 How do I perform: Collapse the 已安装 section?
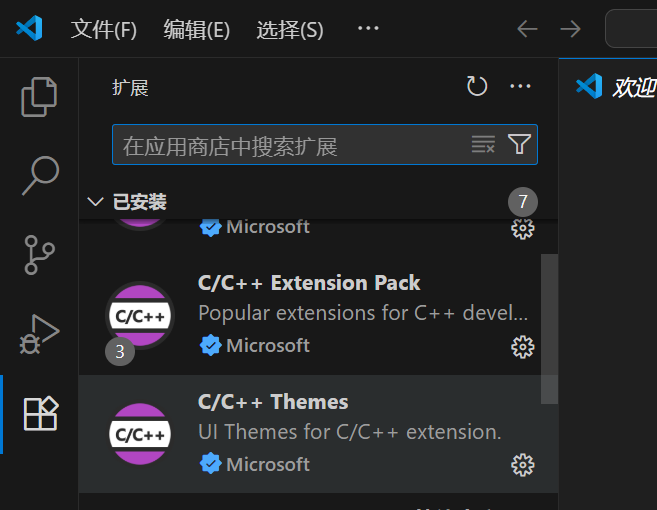(x=96, y=202)
